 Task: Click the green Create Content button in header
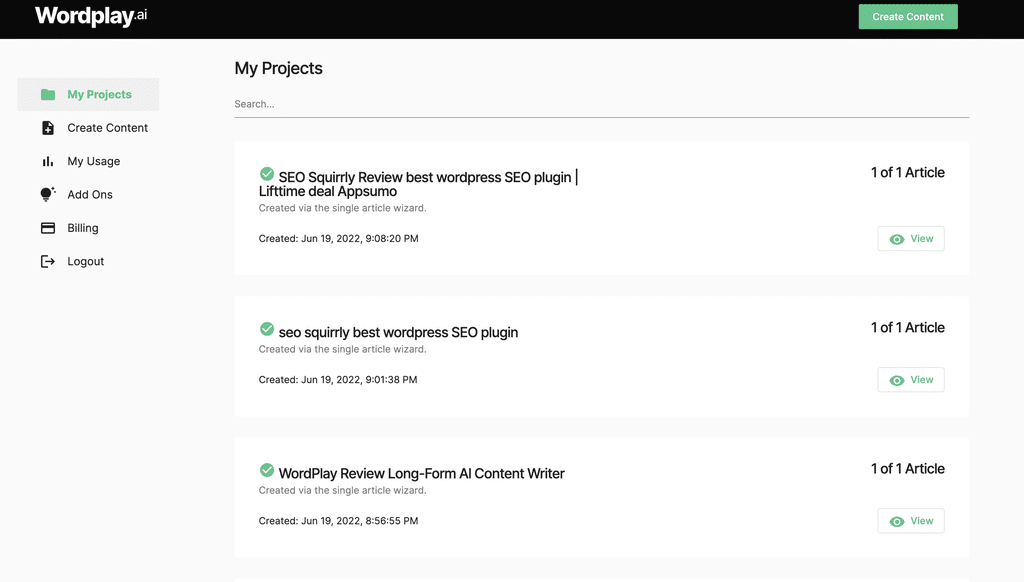click(x=908, y=16)
